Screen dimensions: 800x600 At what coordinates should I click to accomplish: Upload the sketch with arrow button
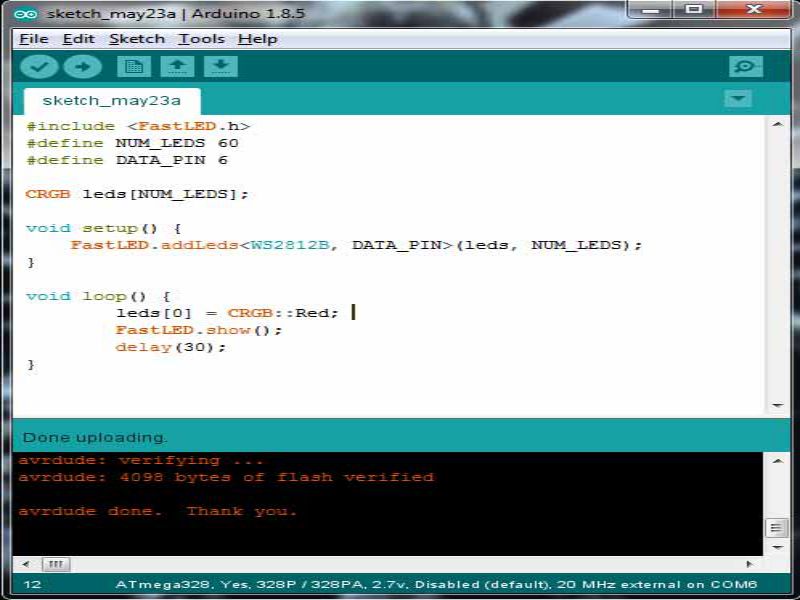click(x=83, y=67)
